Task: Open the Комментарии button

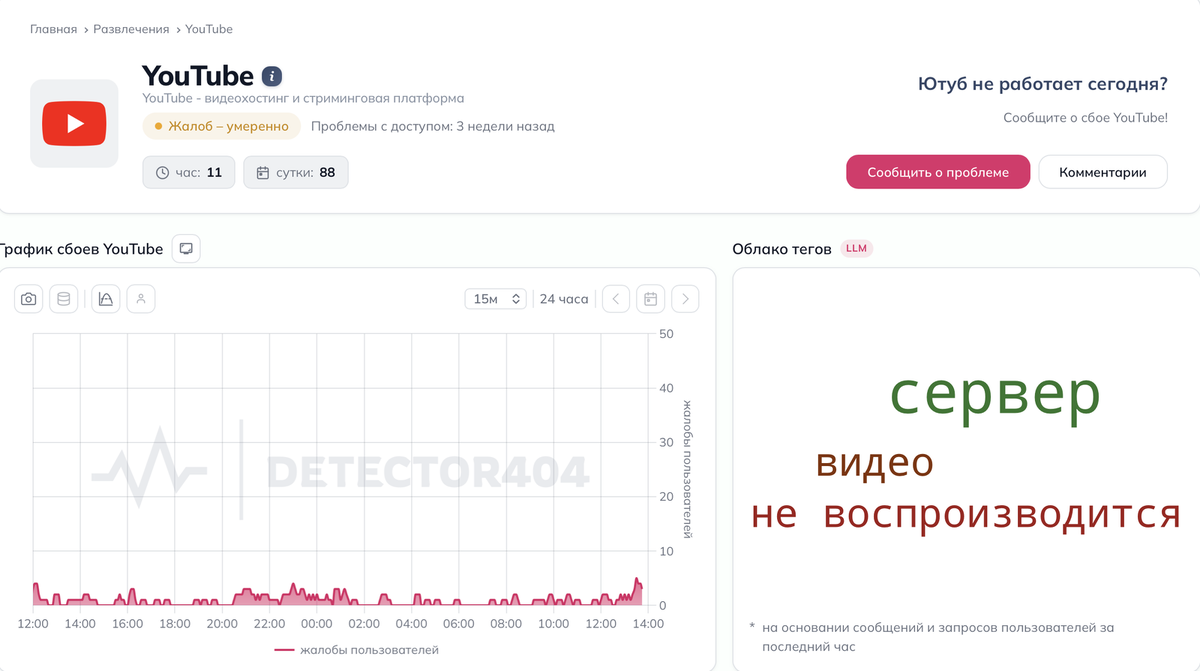Action: click(1103, 172)
